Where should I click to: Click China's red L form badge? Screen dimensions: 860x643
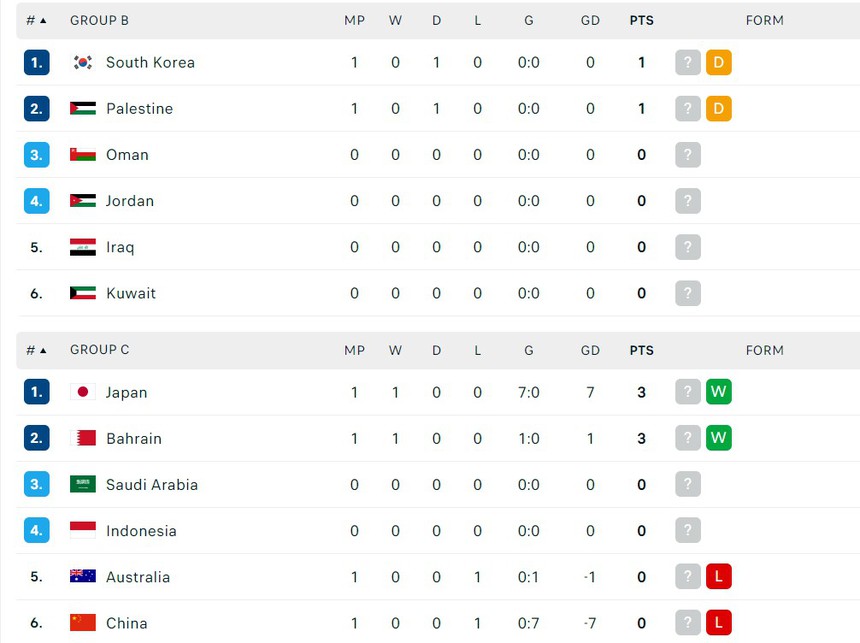718,622
